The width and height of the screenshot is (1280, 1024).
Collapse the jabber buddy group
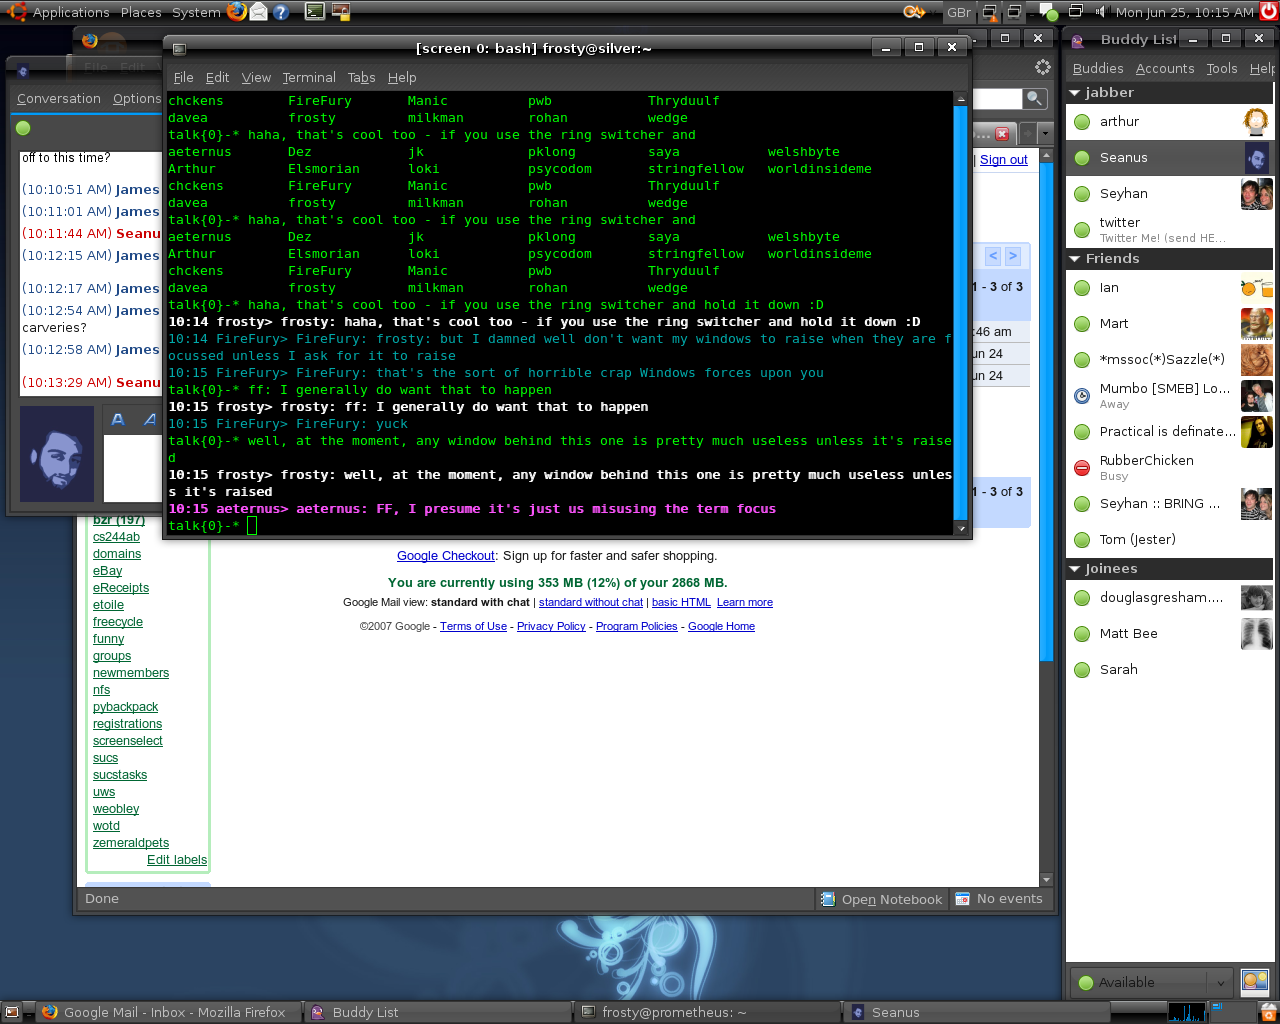pyautogui.click(x=1075, y=93)
